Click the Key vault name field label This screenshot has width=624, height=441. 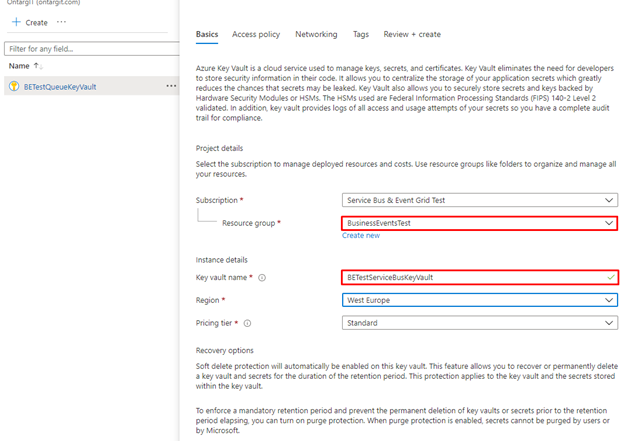click(x=221, y=277)
